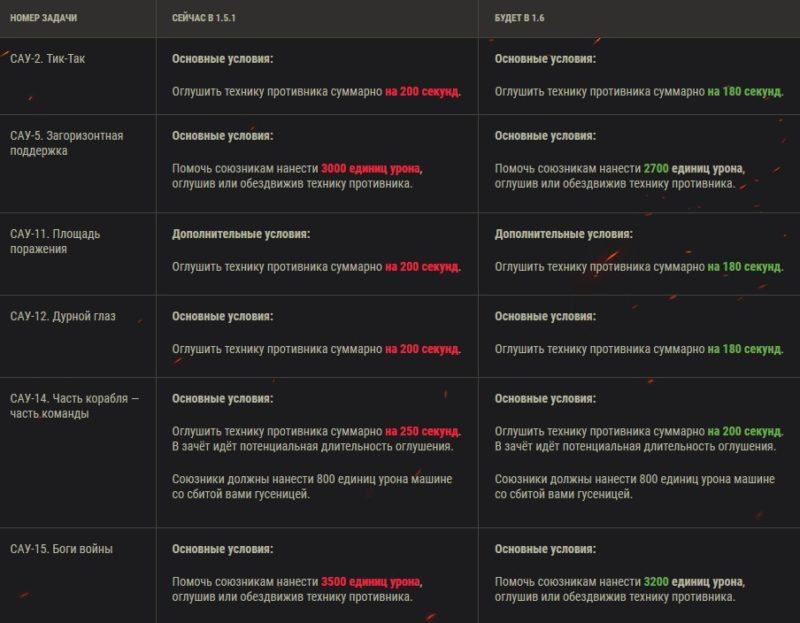The width and height of the screenshot is (800, 623).
Task: Click the САУ-15. Боги войны task title
Action: coord(61,549)
